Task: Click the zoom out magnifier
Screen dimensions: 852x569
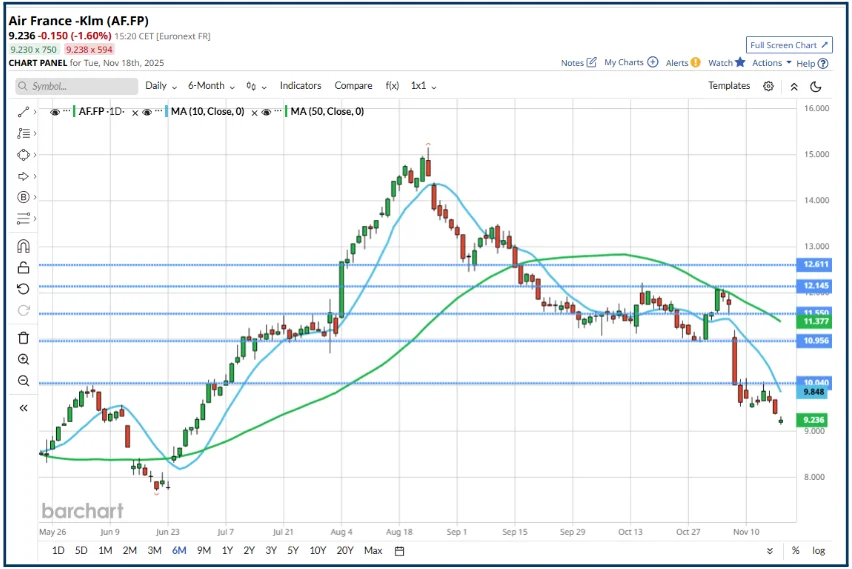Action: click(x=23, y=380)
